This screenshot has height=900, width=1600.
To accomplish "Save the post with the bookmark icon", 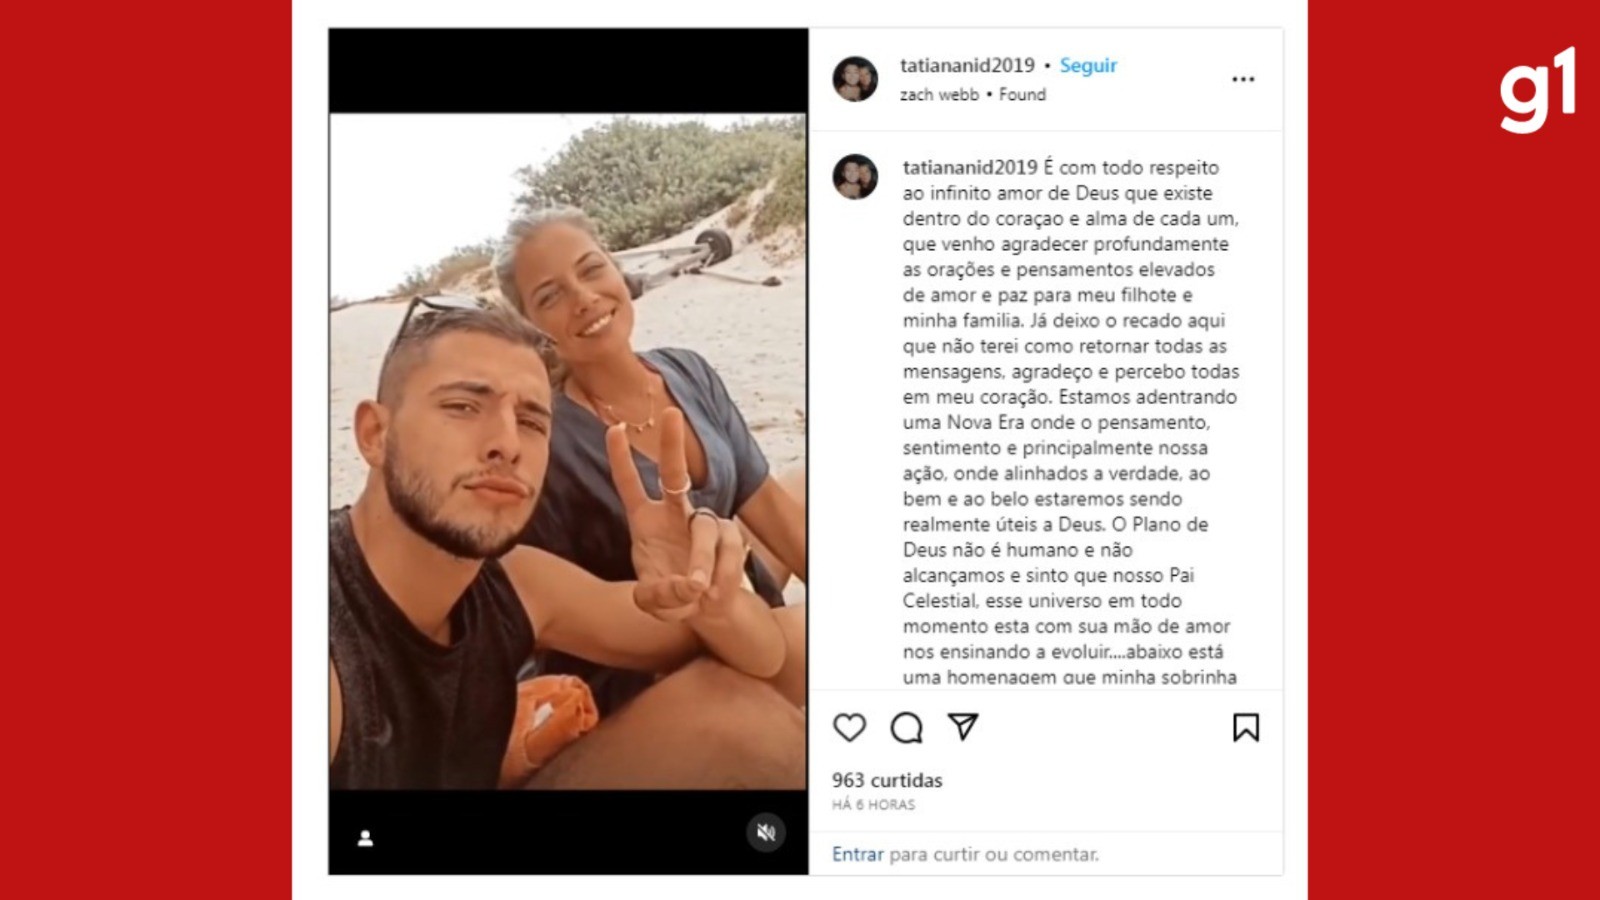I will click(x=1245, y=727).
